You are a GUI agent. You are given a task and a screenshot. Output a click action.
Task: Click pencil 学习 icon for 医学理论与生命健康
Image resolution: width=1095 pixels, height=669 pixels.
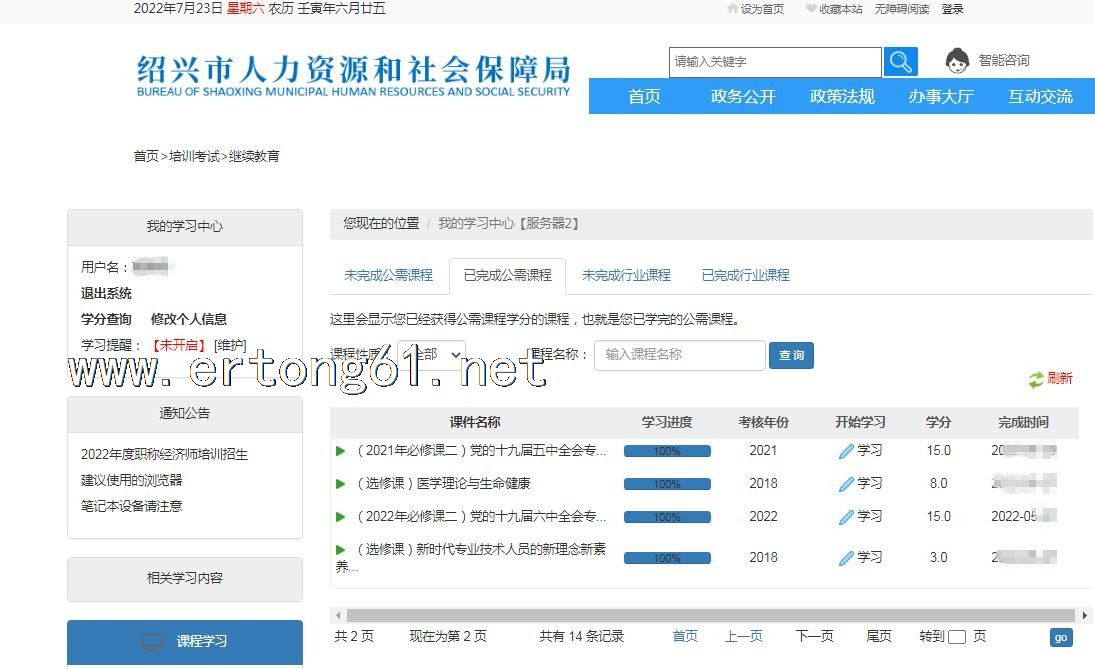847,484
